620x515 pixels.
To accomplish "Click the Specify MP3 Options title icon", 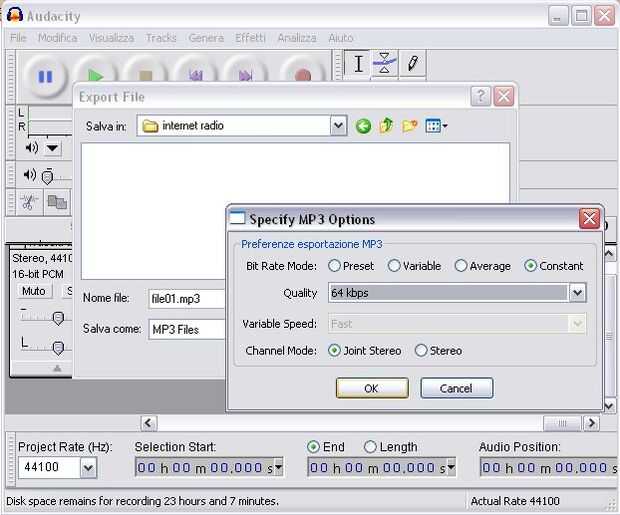I will click(x=237, y=218).
